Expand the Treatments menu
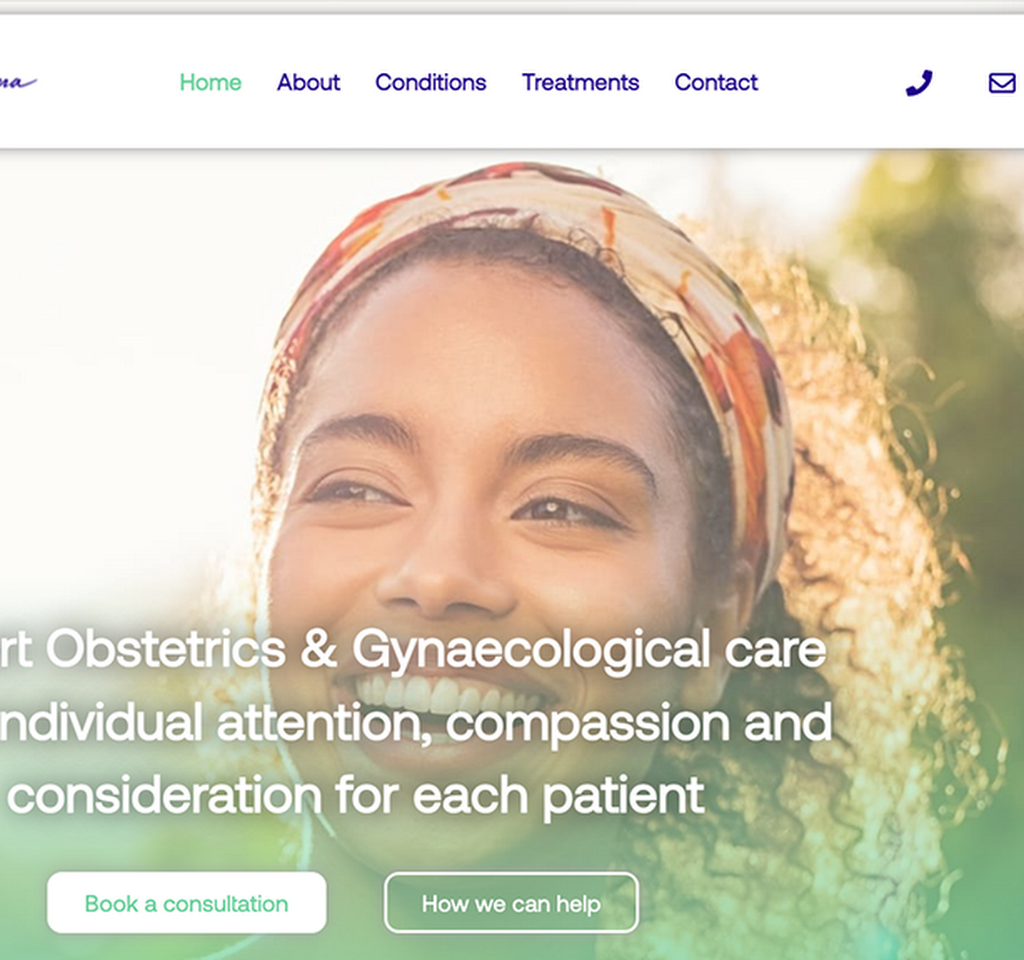 [580, 82]
